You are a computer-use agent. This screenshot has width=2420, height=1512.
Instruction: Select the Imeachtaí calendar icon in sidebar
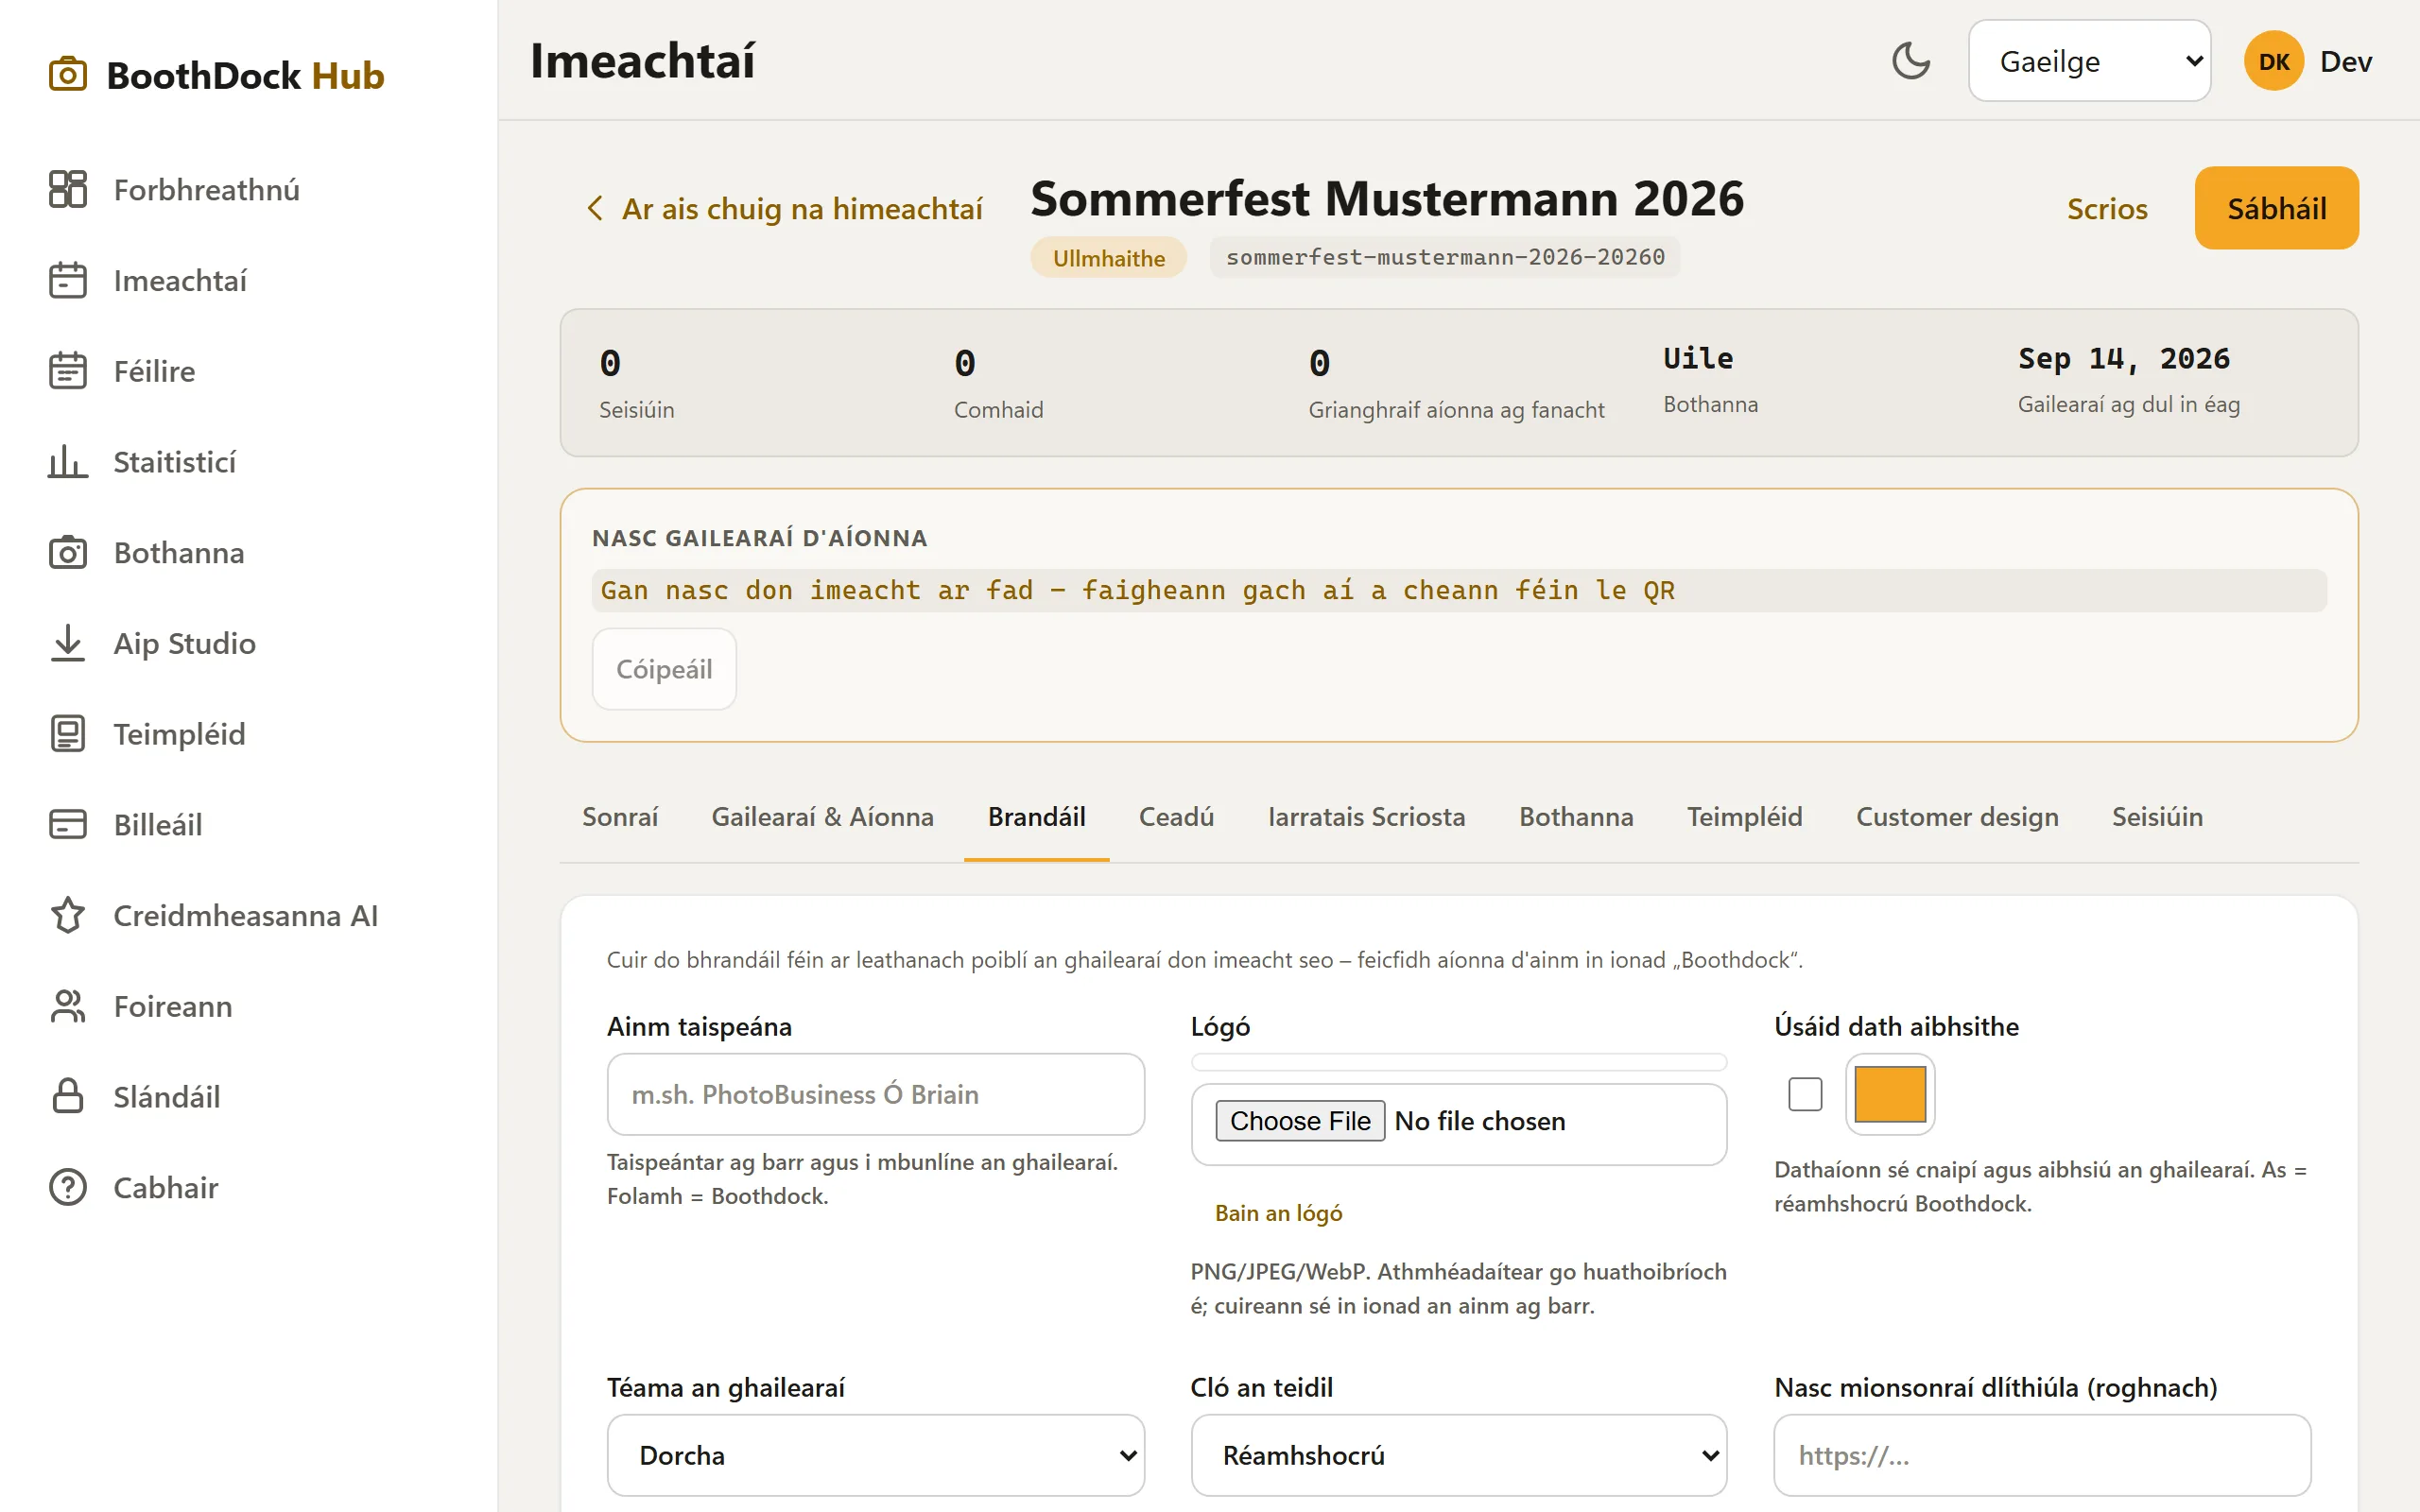pyautogui.click(x=68, y=280)
